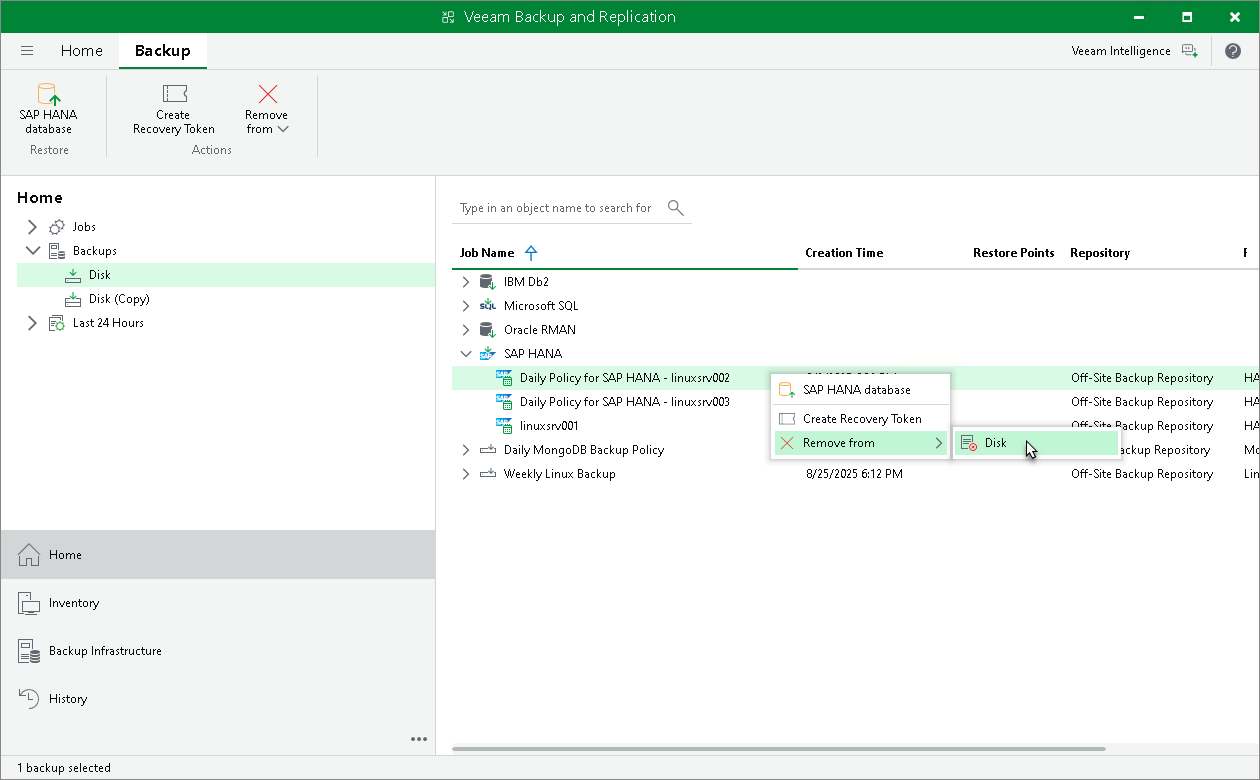Click the History navigation label
Image resolution: width=1260 pixels, height=780 pixels.
[68, 699]
